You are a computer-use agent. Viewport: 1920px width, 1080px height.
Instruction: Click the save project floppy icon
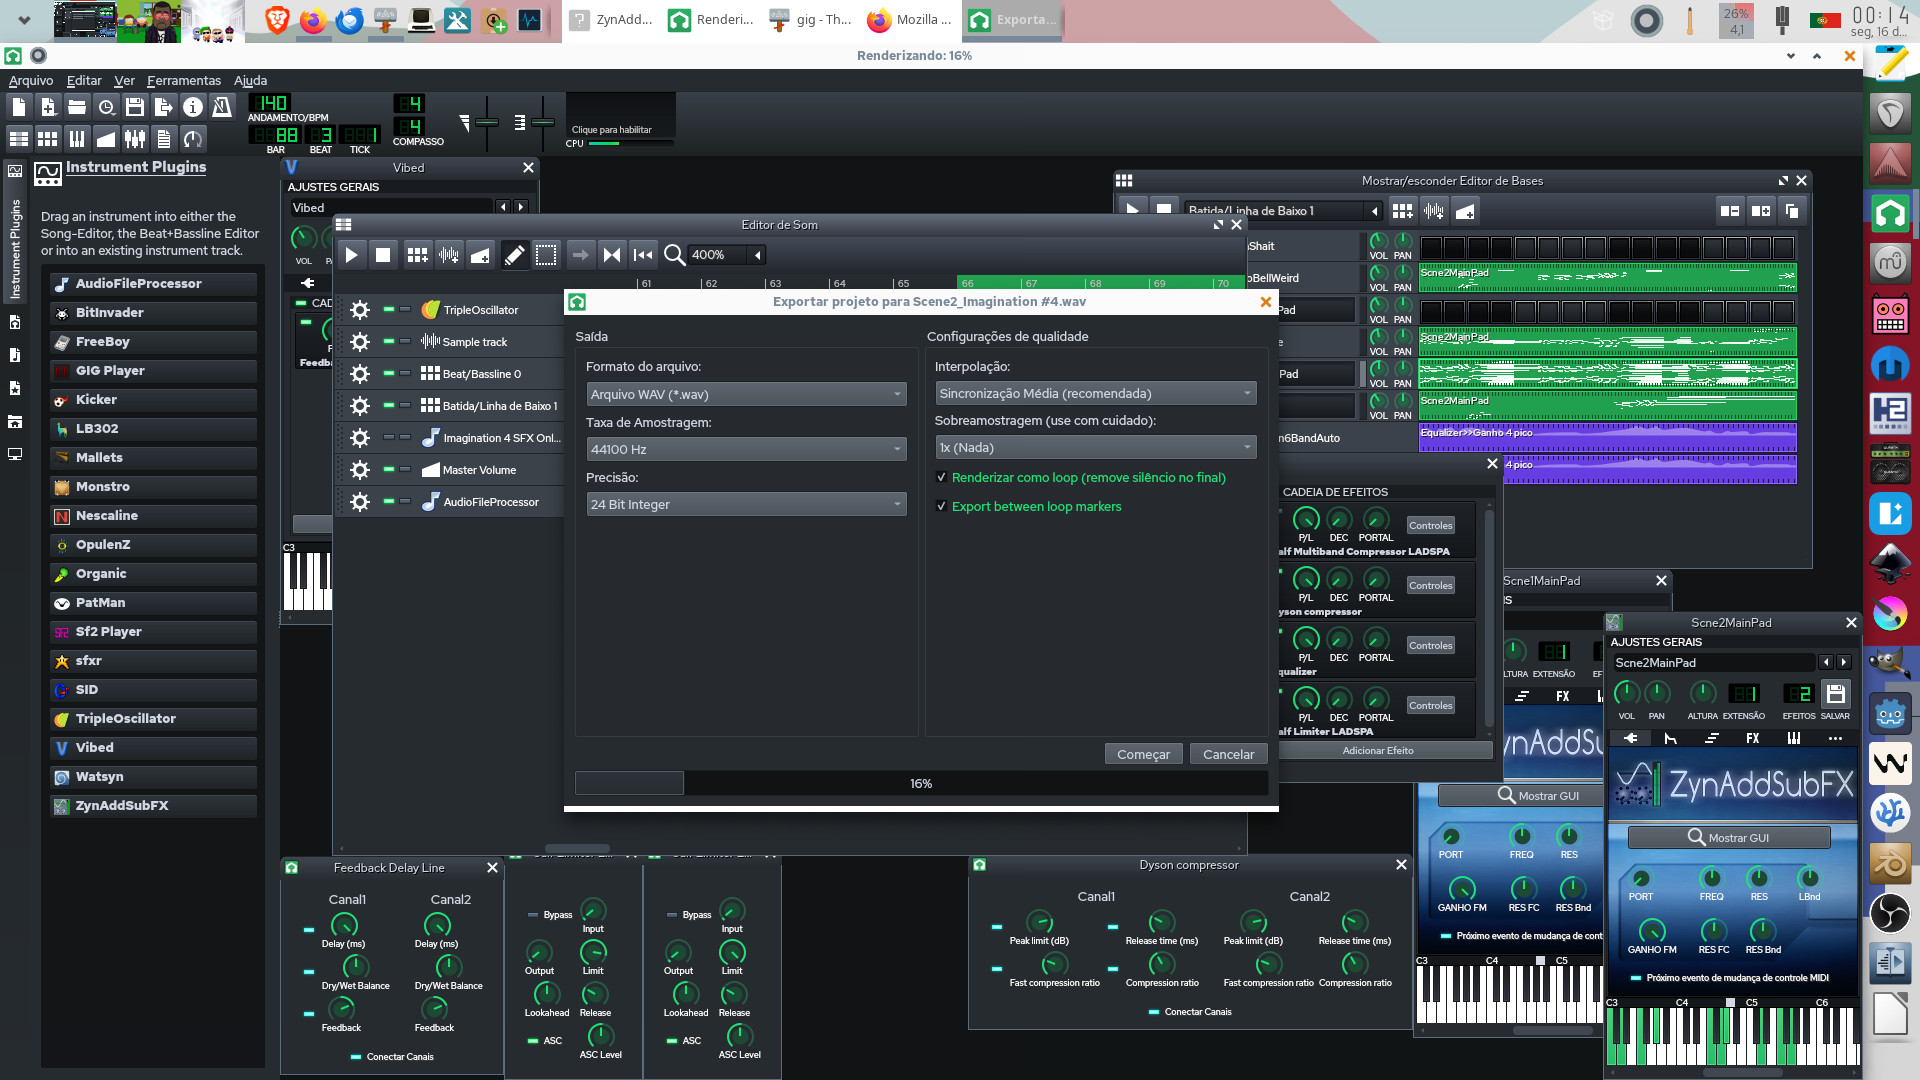pyautogui.click(x=135, y=107)
